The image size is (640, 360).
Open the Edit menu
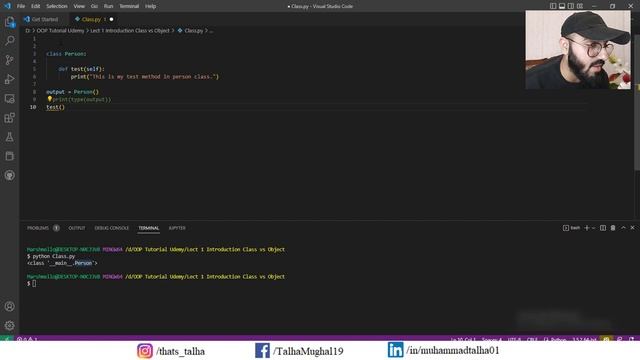[x=36, y=6]
